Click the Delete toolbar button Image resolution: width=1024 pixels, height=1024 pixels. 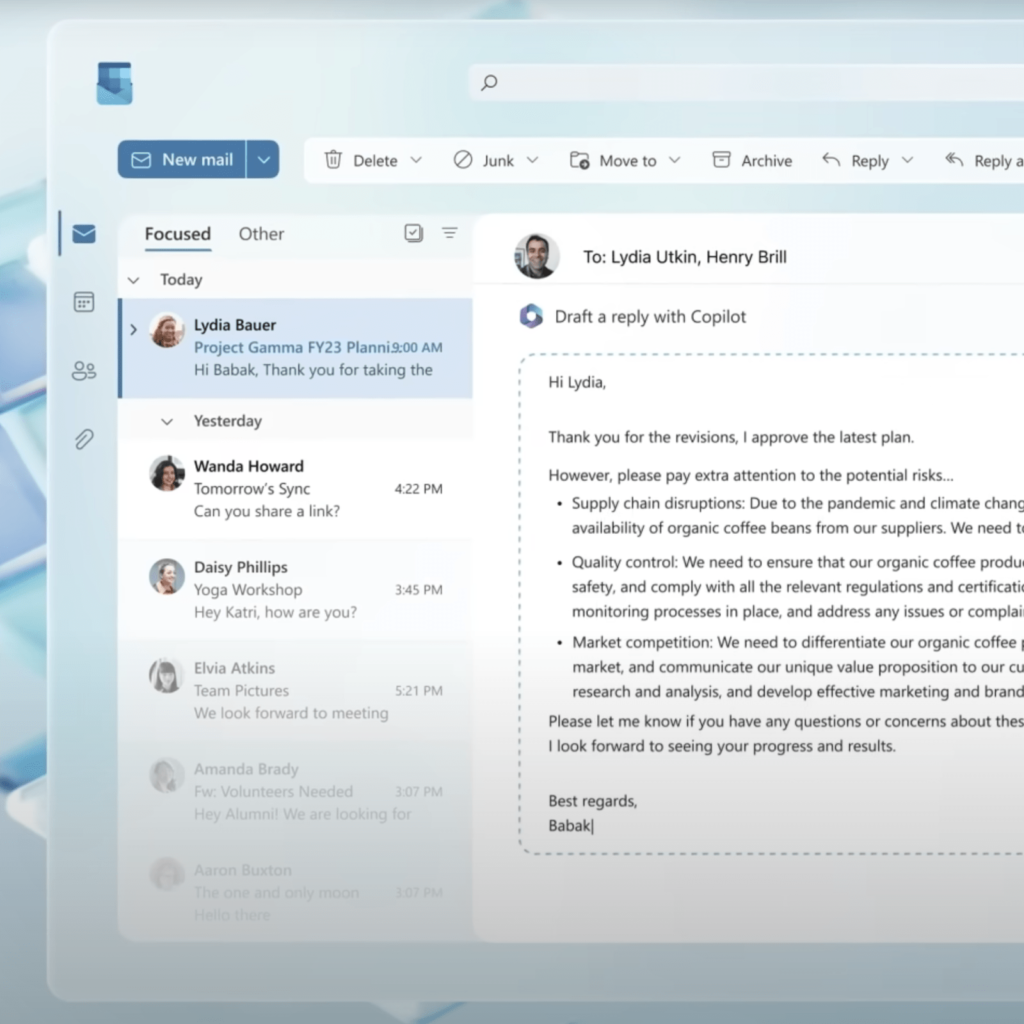pyautogui.click(x=362, y=160)
